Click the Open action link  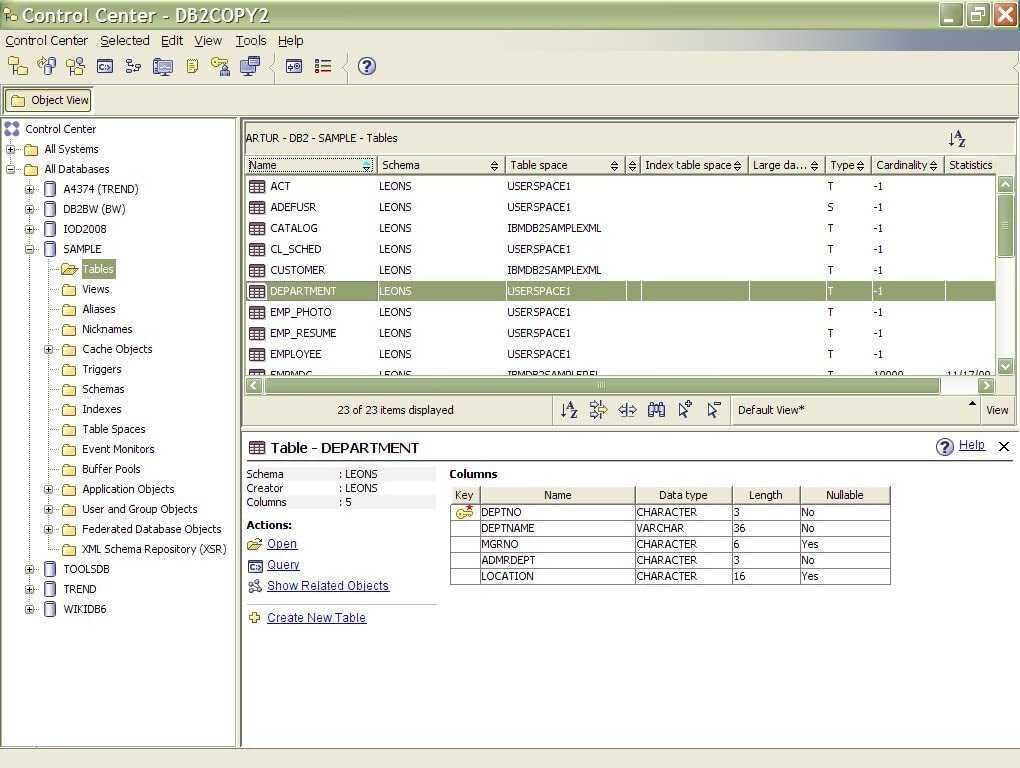pos(282,544)
